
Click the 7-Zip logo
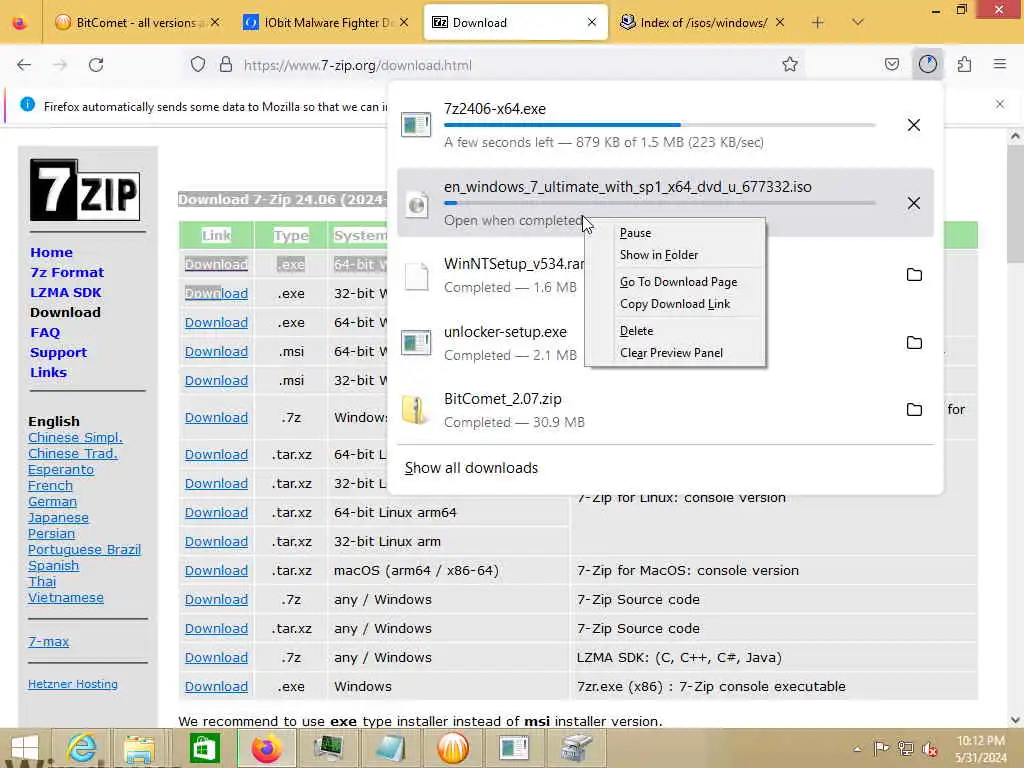[x=85, y=189]
